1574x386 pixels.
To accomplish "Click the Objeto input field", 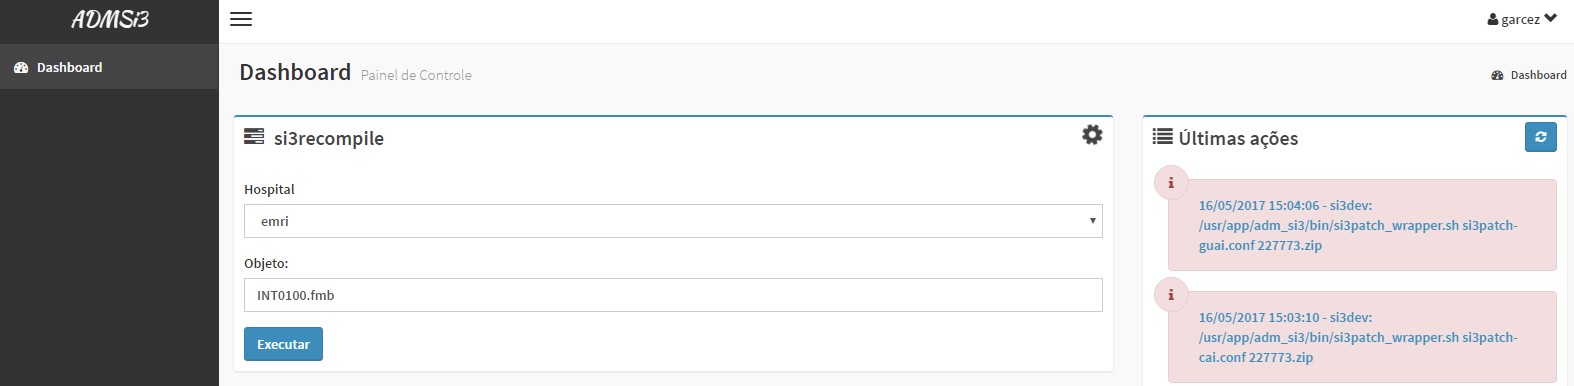I will [x=673, y=295].
